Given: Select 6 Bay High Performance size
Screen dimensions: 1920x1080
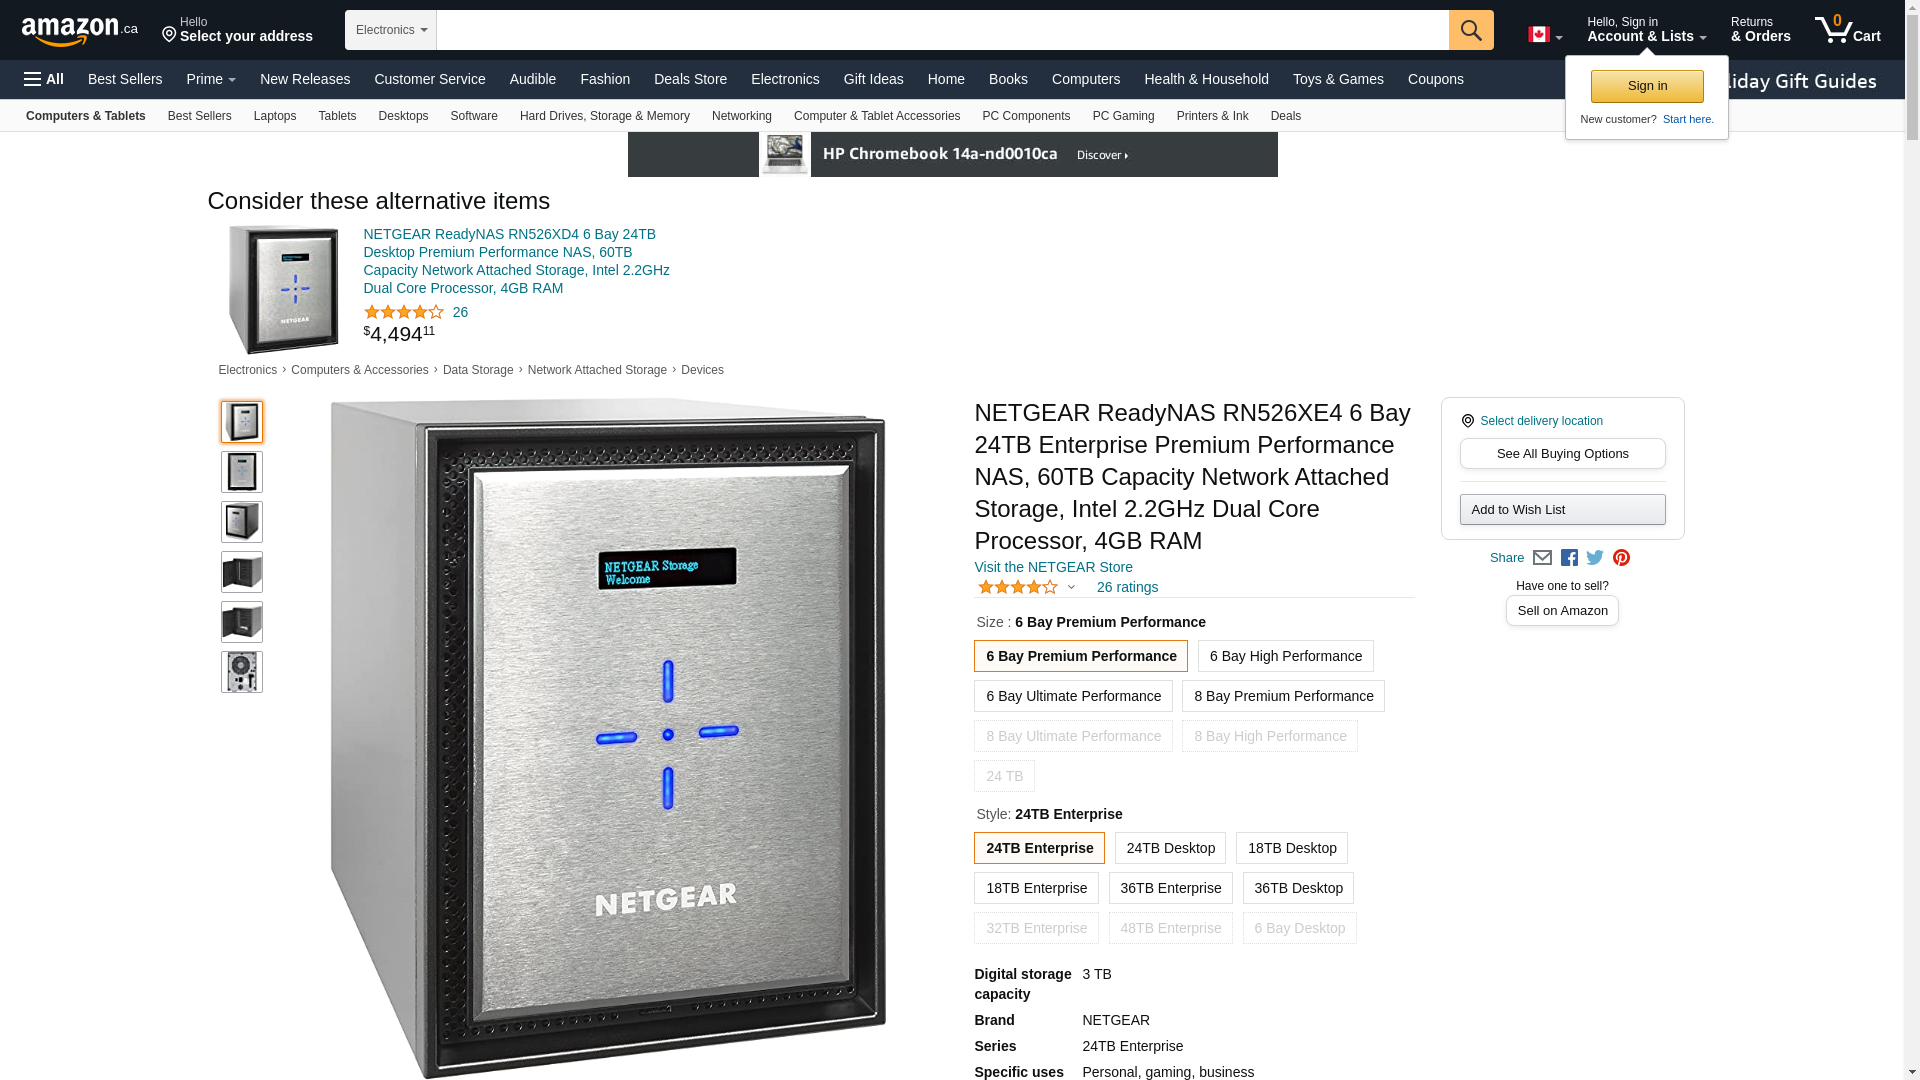Looking at the screenshot, I should 1285,656.
